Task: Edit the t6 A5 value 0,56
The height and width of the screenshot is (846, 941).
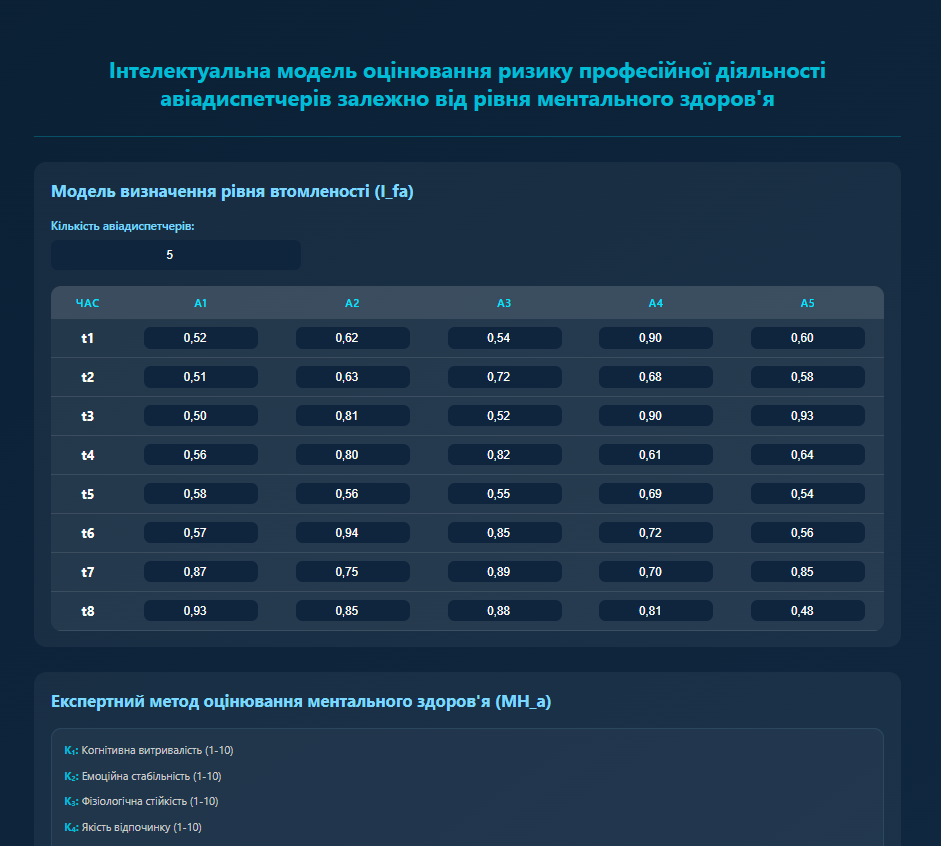Action: 808,533
